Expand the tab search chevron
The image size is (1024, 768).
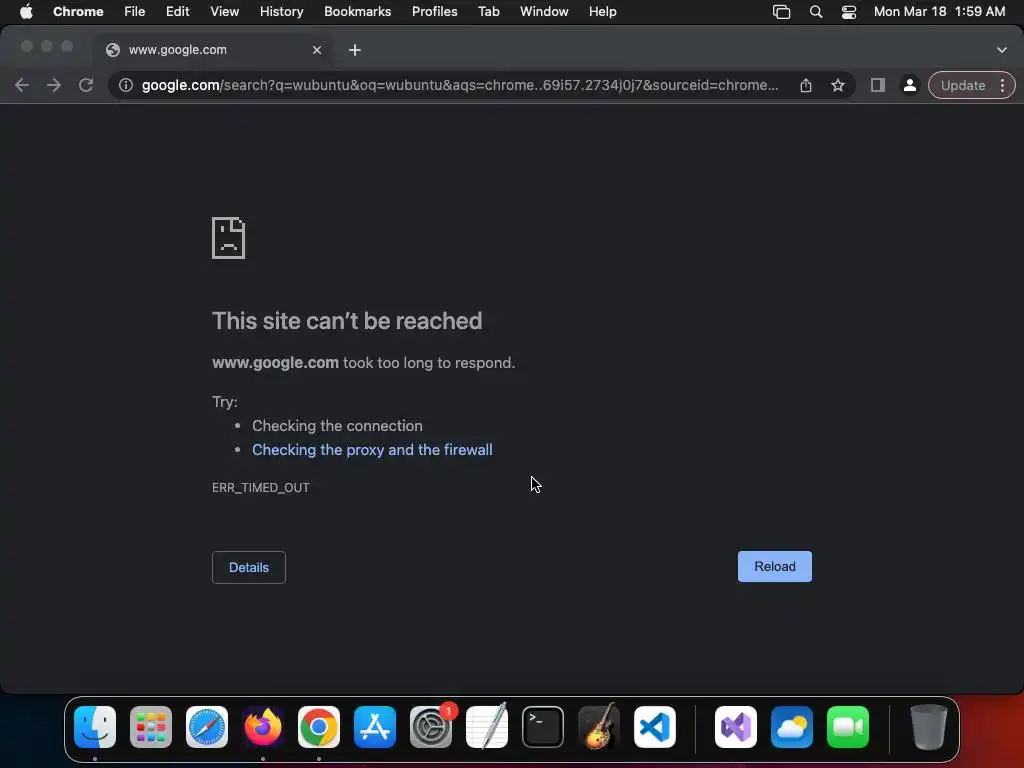[x=1002, y=50]
